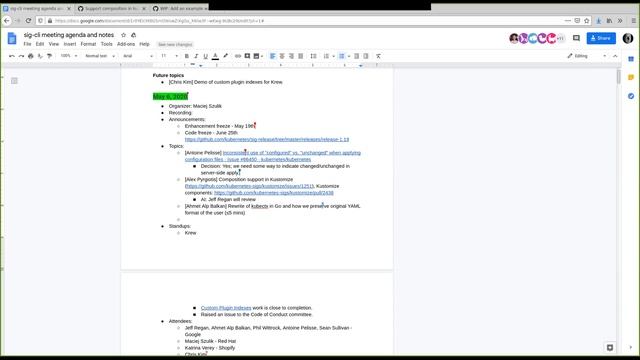Open the Add-ons menu
640x360 pixels.
click(x=126, y=44)
